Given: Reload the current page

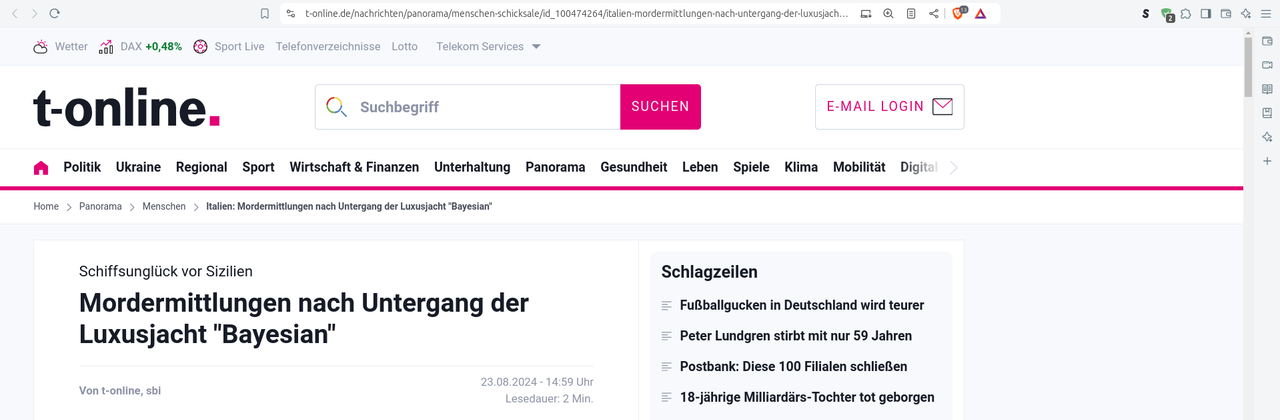Looking at the screenshot, I should click(x=54, y=13).
